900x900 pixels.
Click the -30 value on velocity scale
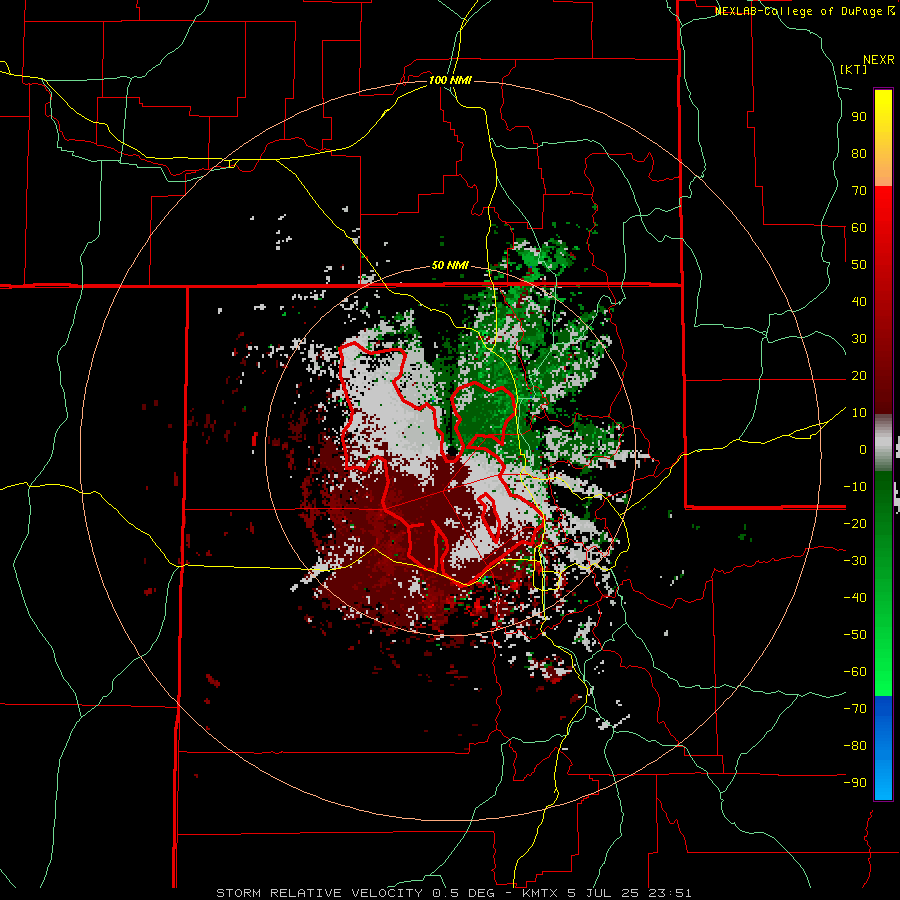click(855, 561)
